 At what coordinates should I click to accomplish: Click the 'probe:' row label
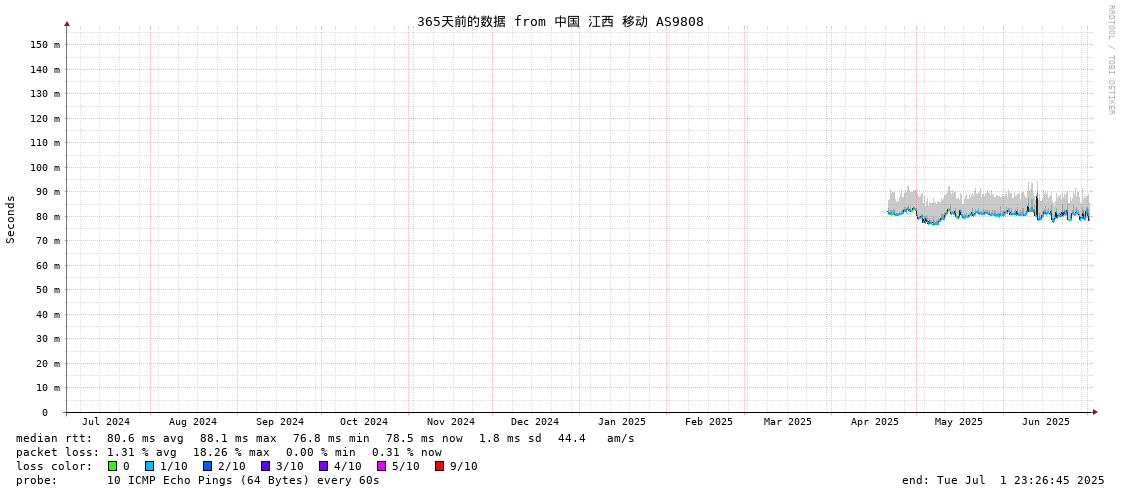pyautogui.click(x=36, y=481)
